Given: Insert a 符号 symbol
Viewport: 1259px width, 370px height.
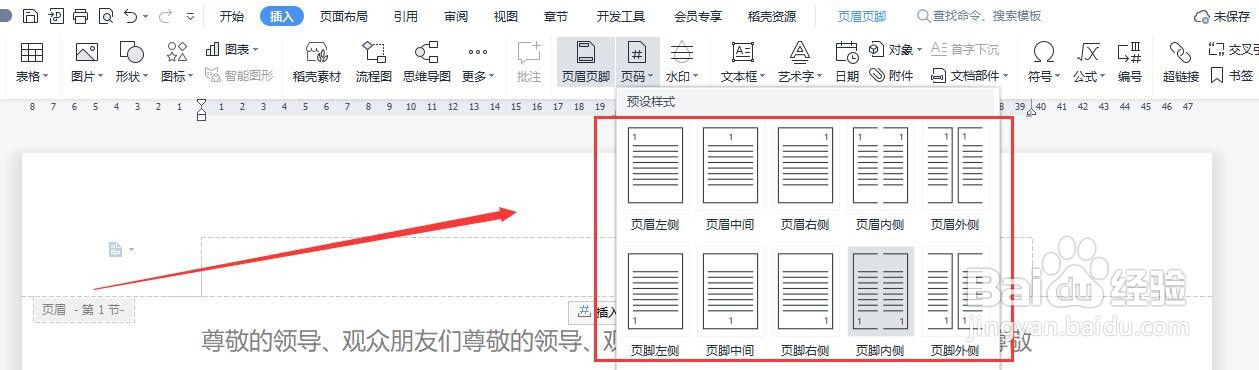Looking at the screenshot, I should (x=1044, y=62).
